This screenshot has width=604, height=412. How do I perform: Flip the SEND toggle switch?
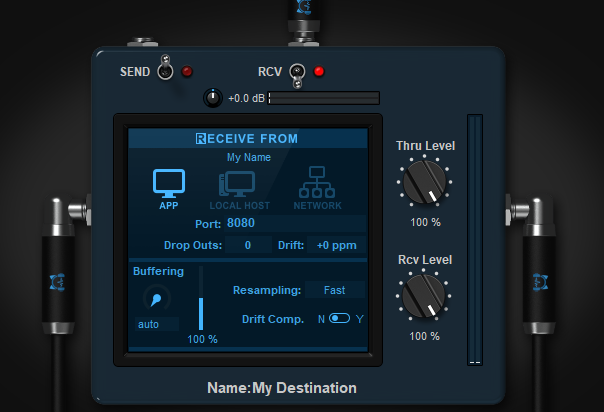[x=165, y=68]
